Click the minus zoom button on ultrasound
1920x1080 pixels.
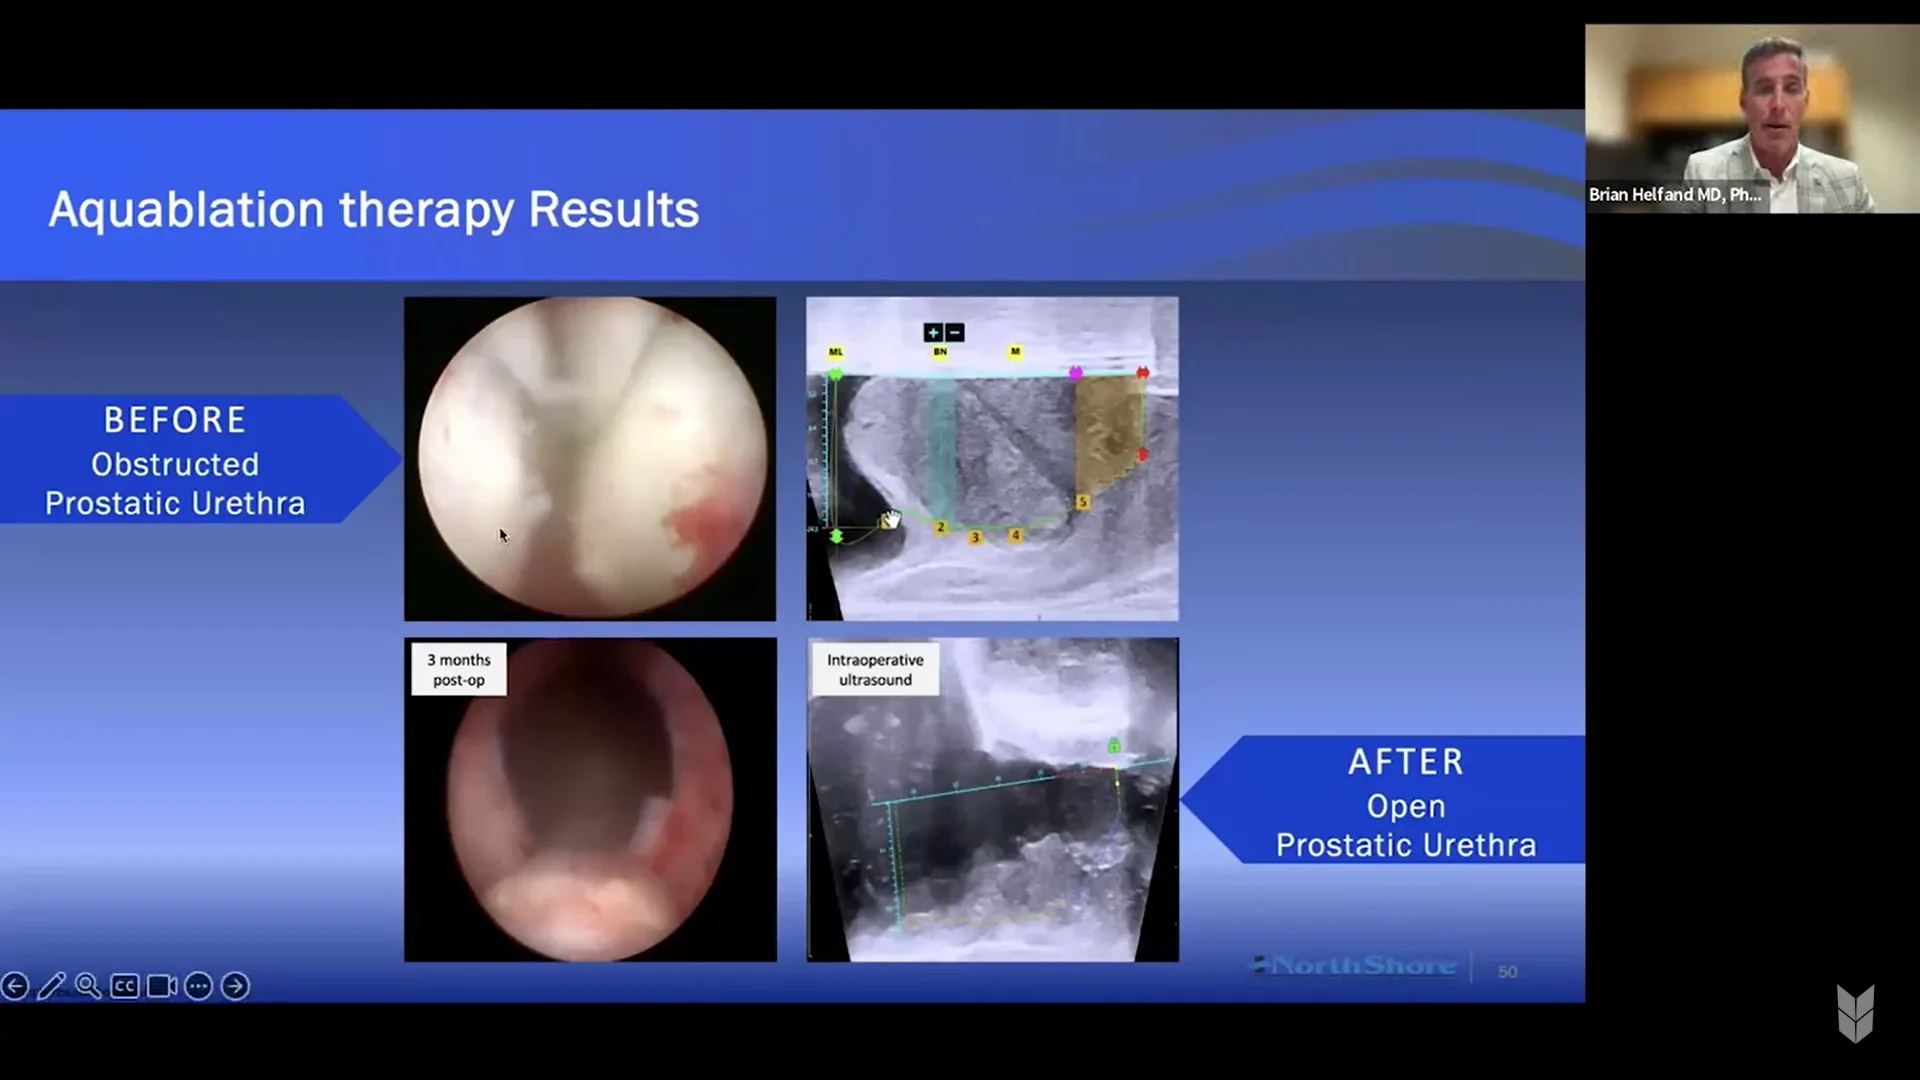coord(954,332)
